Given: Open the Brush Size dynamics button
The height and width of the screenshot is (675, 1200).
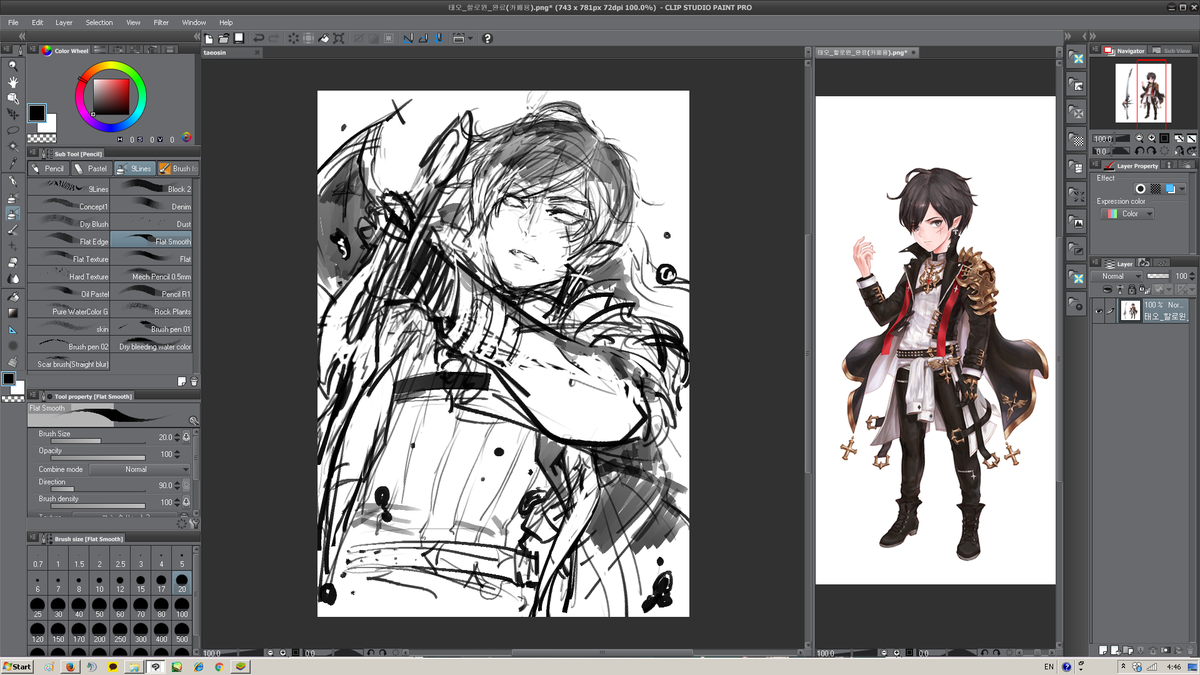Looking at the screenshot, I should click(x=186, y=437).
